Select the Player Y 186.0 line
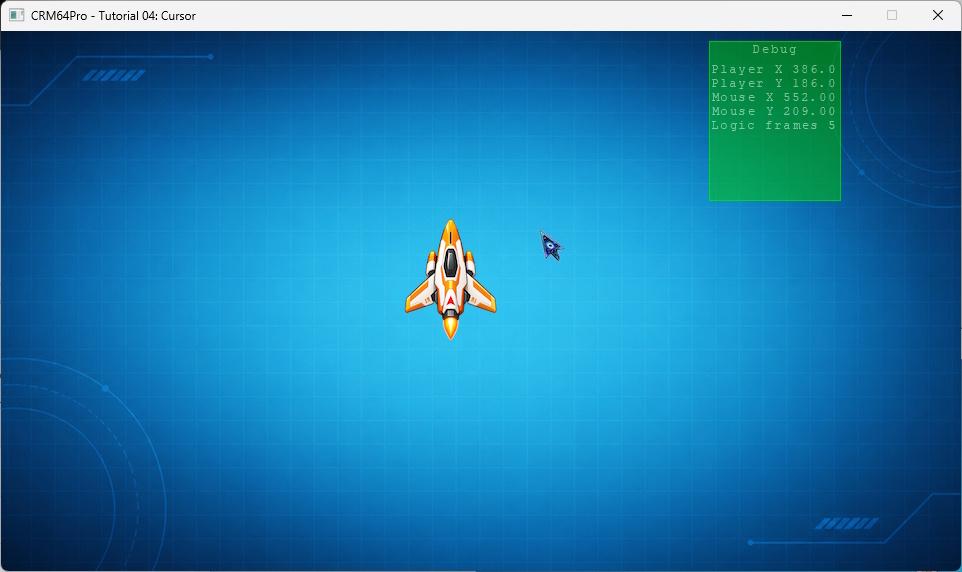This screenshot has width=962, height=572. pos(774,83)
